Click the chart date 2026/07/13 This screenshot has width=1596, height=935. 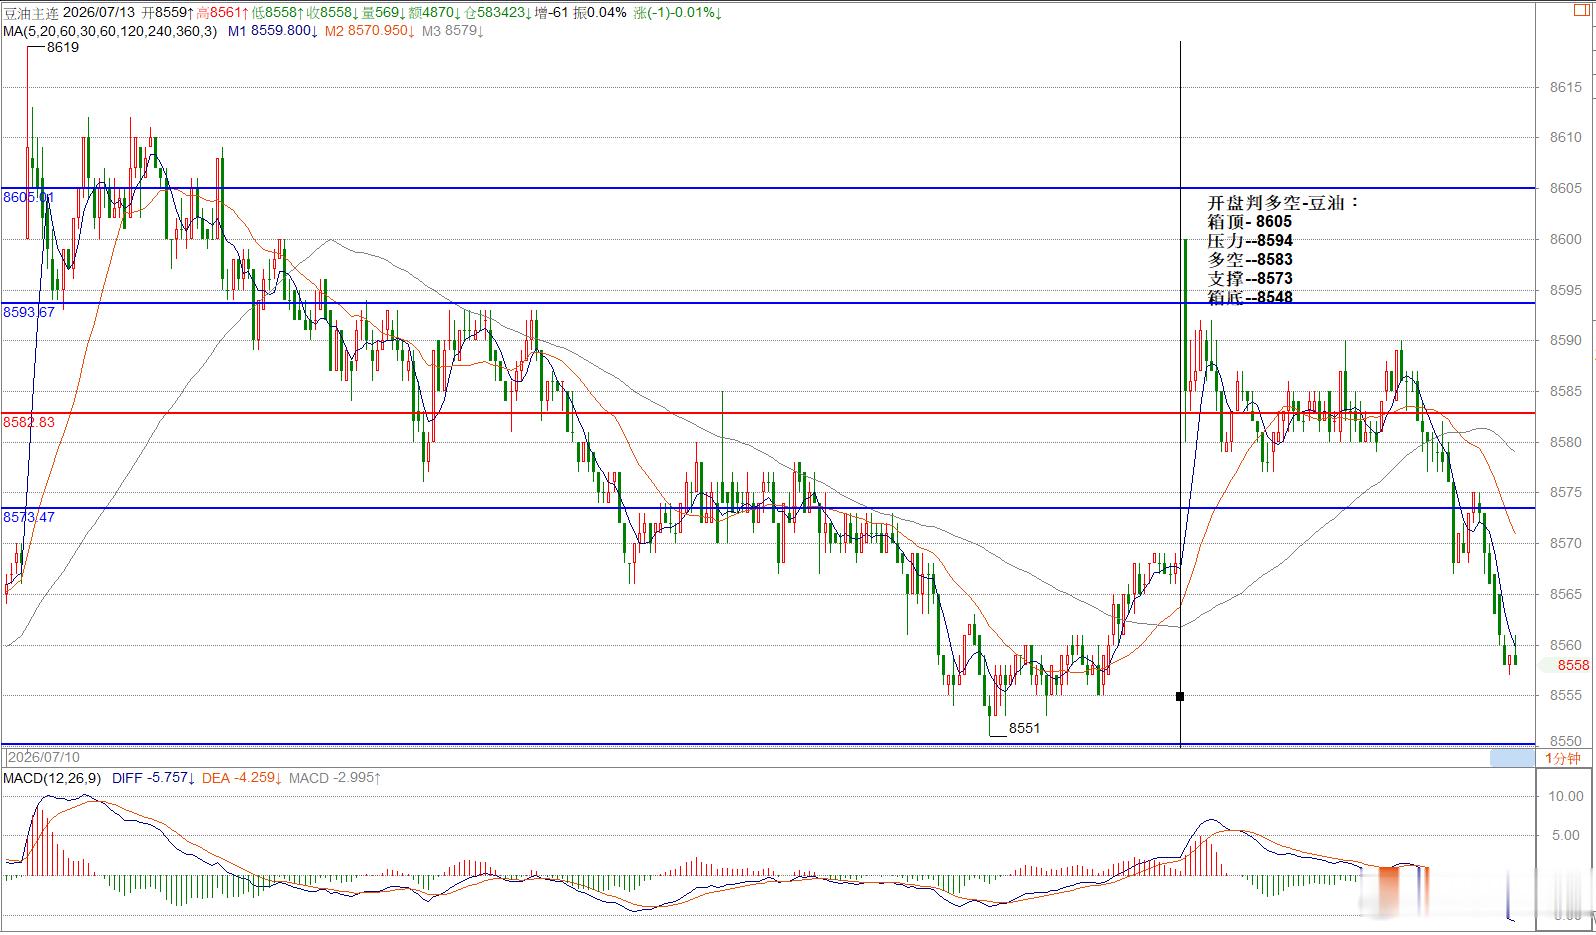tap(99, 13)
